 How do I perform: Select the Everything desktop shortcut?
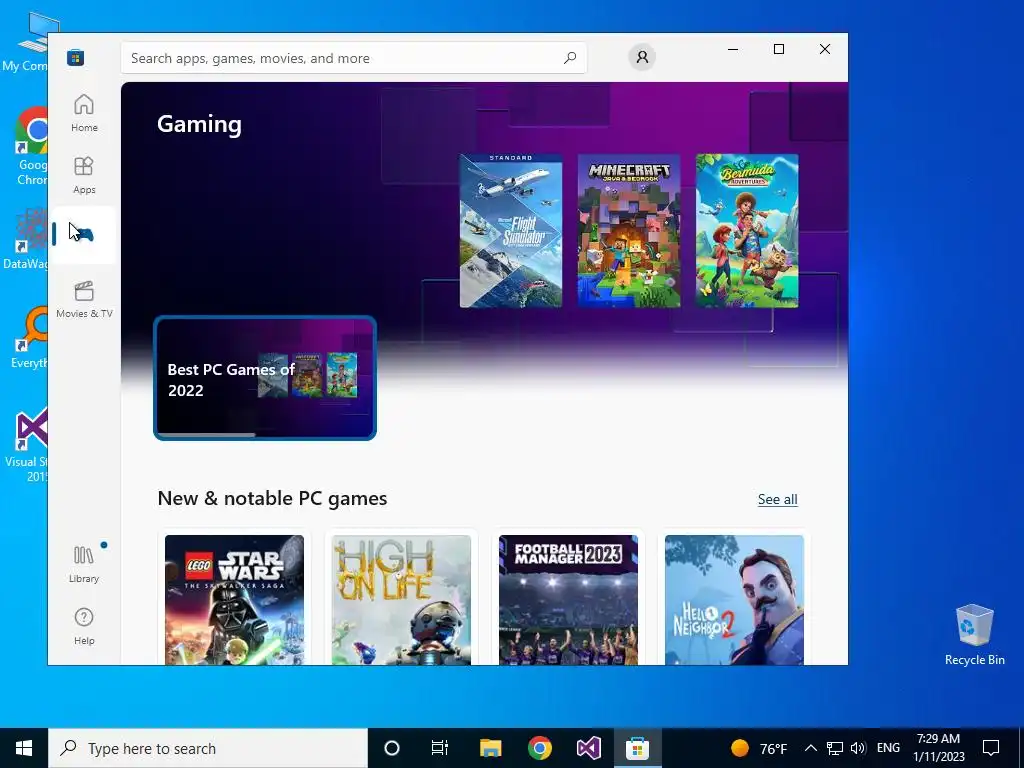pyautogui.click(x=29, y=337)
